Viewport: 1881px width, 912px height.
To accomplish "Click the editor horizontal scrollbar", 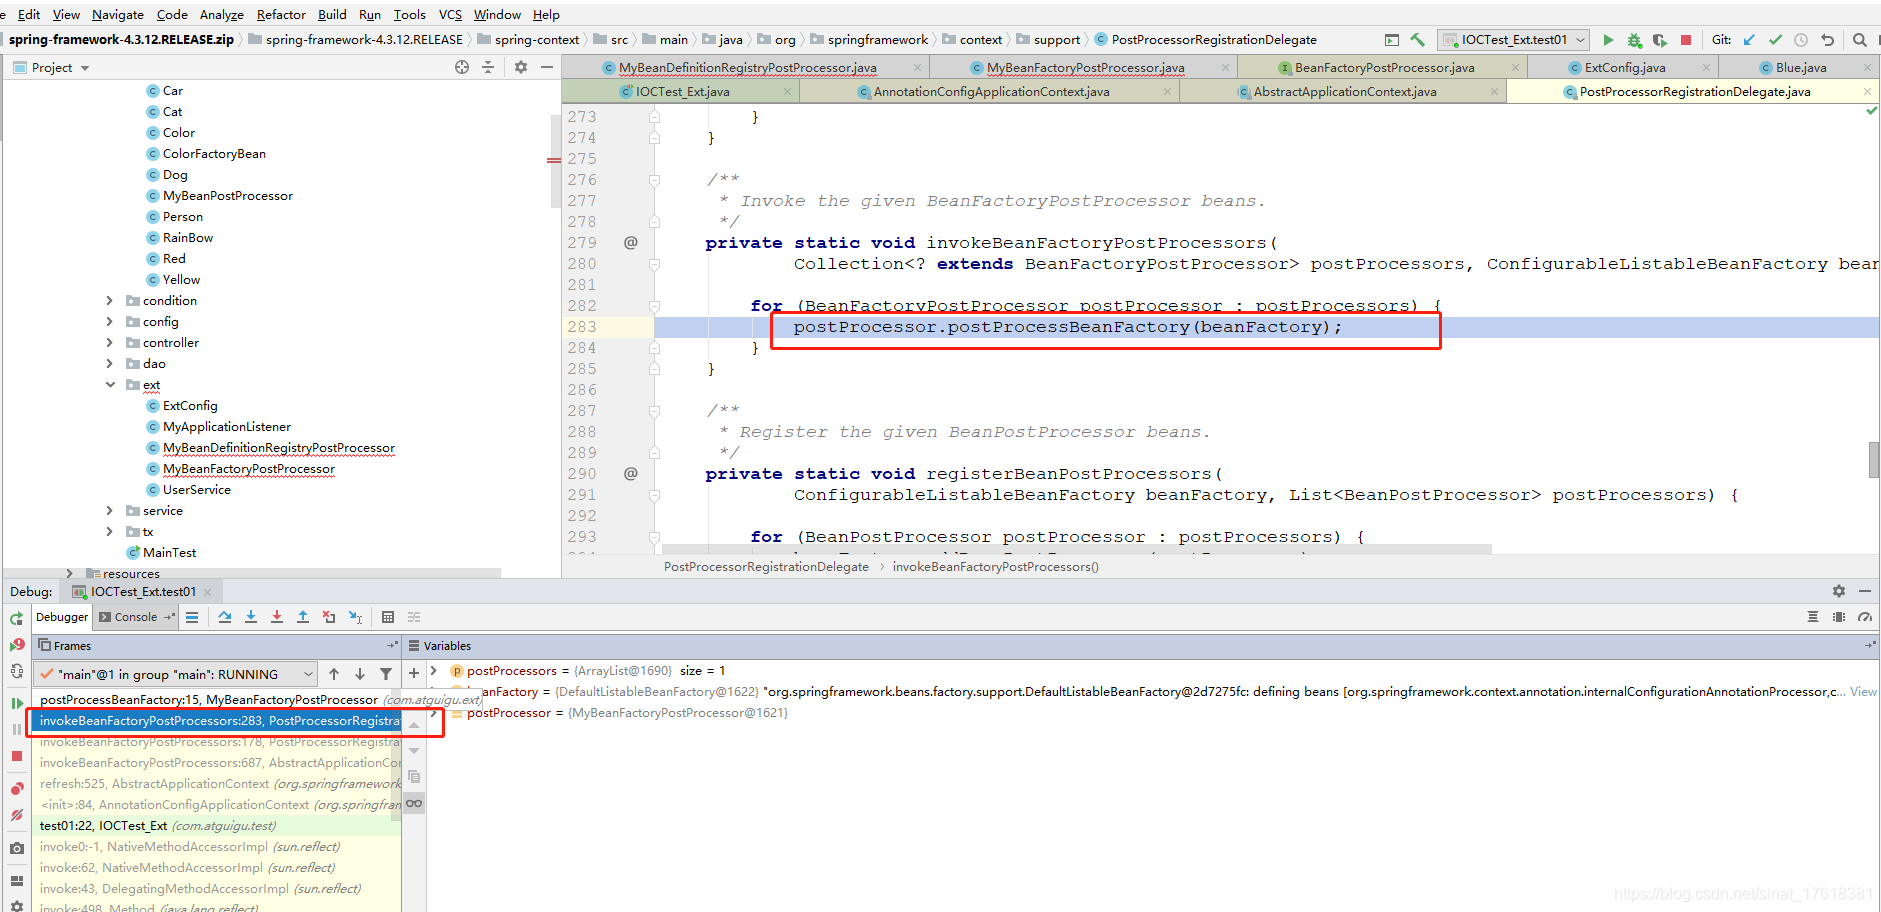I will pos(1077,549).
